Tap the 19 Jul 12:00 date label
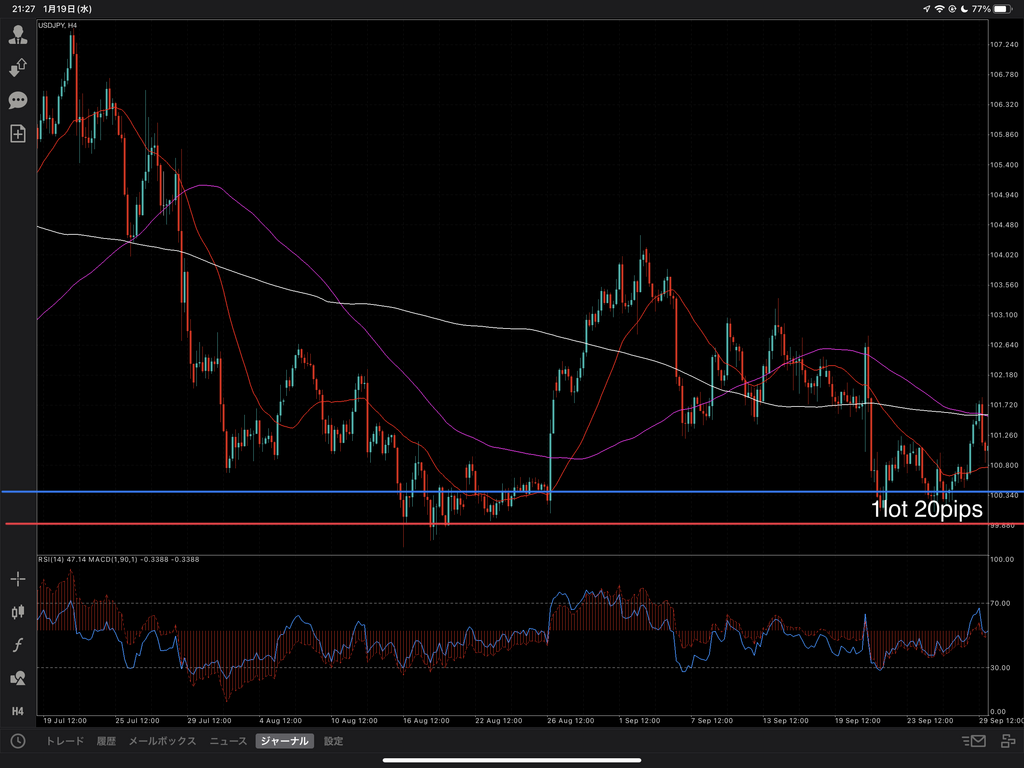This screenshot has width=1024, height=768. (x=65, y=721)
